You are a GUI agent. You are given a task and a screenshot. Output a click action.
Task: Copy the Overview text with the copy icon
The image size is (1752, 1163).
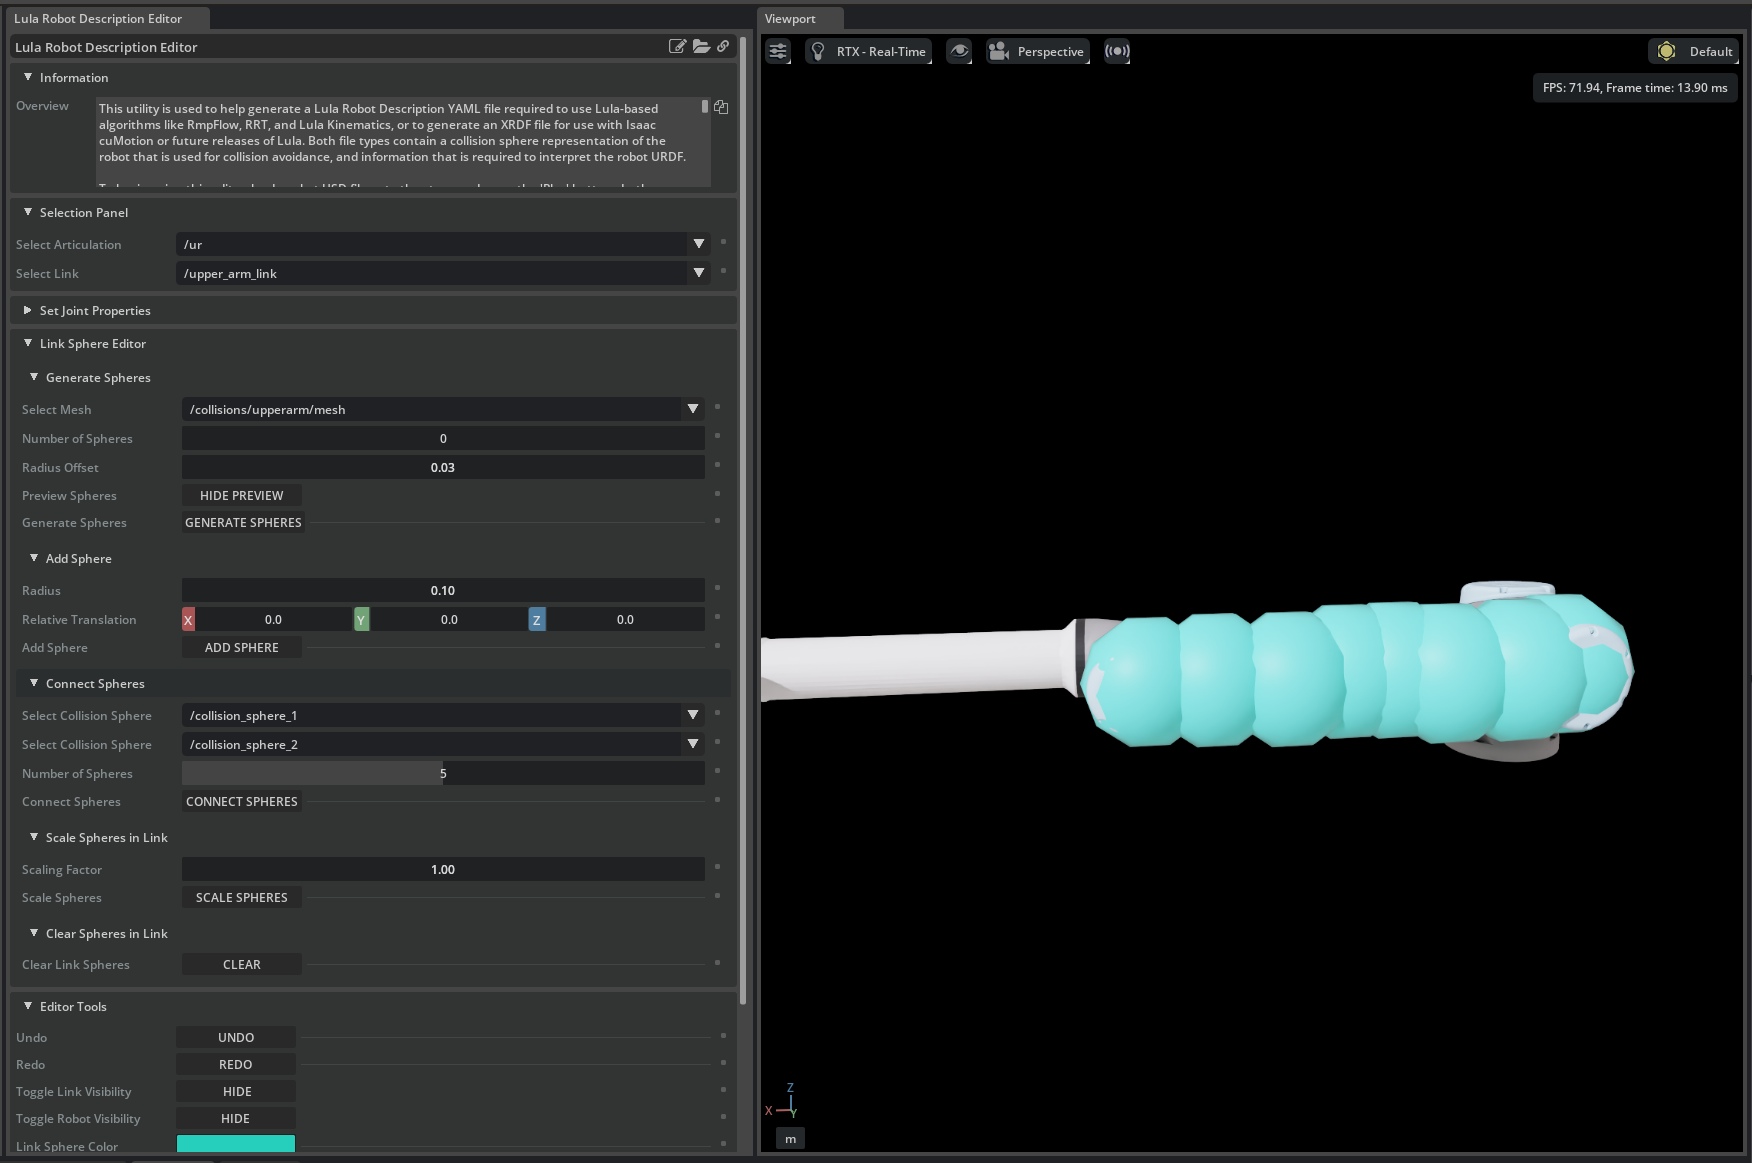pos(721,107)
